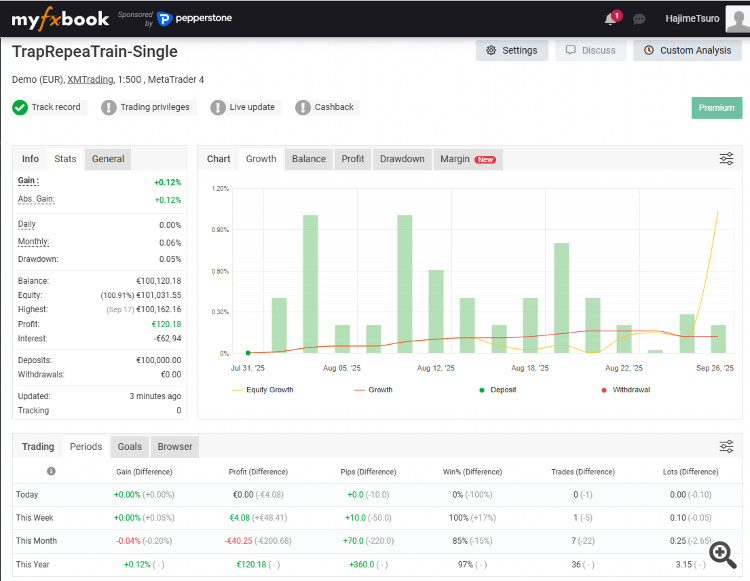Click the Live update warning icon
The width and height of the screenshot is (750, 581).
click(218, 108)
